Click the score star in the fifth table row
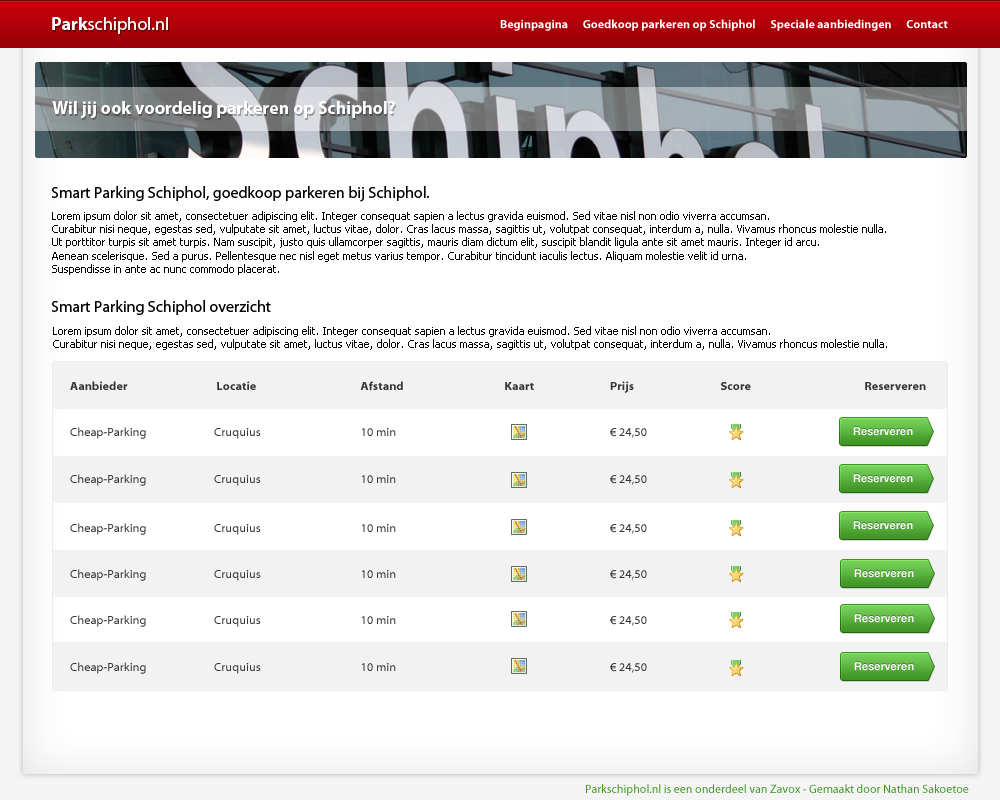The height and width of the screenshot is (800, 1000). 736,620
